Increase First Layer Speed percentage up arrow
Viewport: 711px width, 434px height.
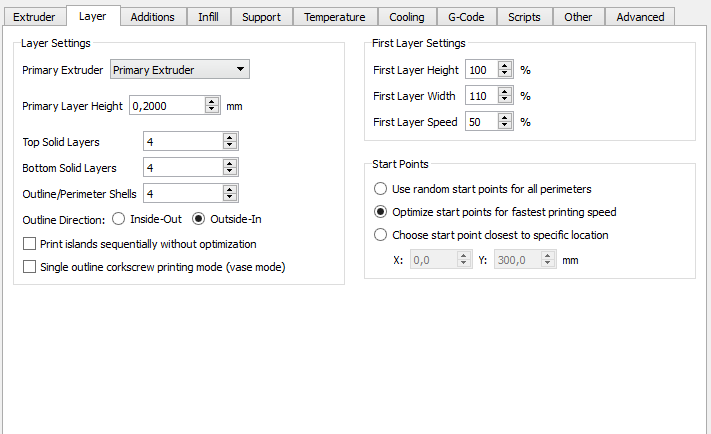coord(504,117)
